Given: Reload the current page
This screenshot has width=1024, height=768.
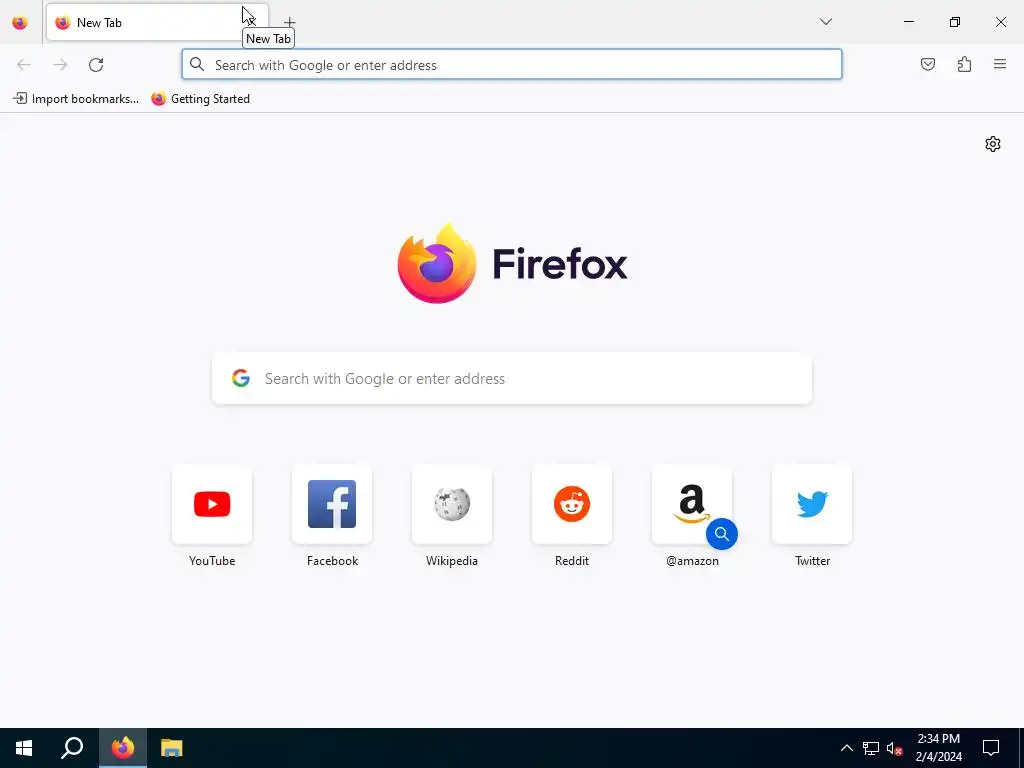Looking at the screenshot, I should pyautogui.click(x=96, y=65).
